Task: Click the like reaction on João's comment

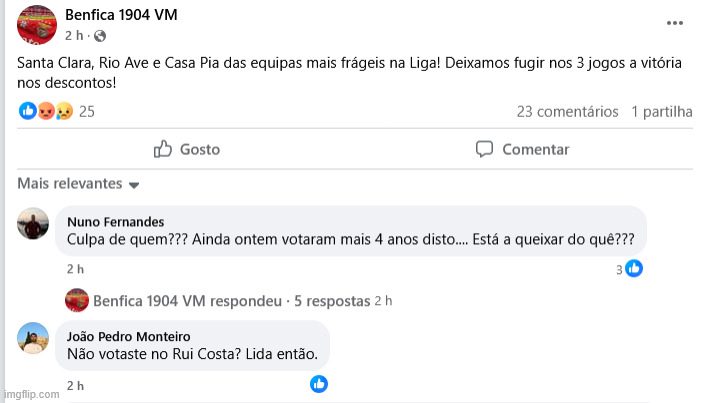Action: pos(319,383)
